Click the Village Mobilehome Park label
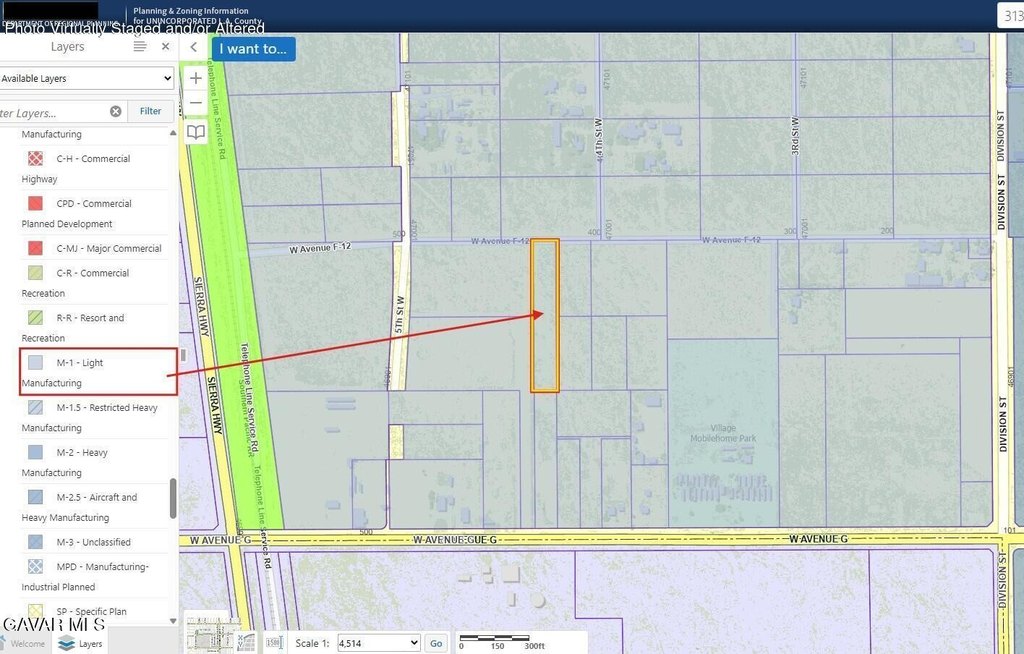Screen dimensions: 1024x654 click(x=723, y=433)
